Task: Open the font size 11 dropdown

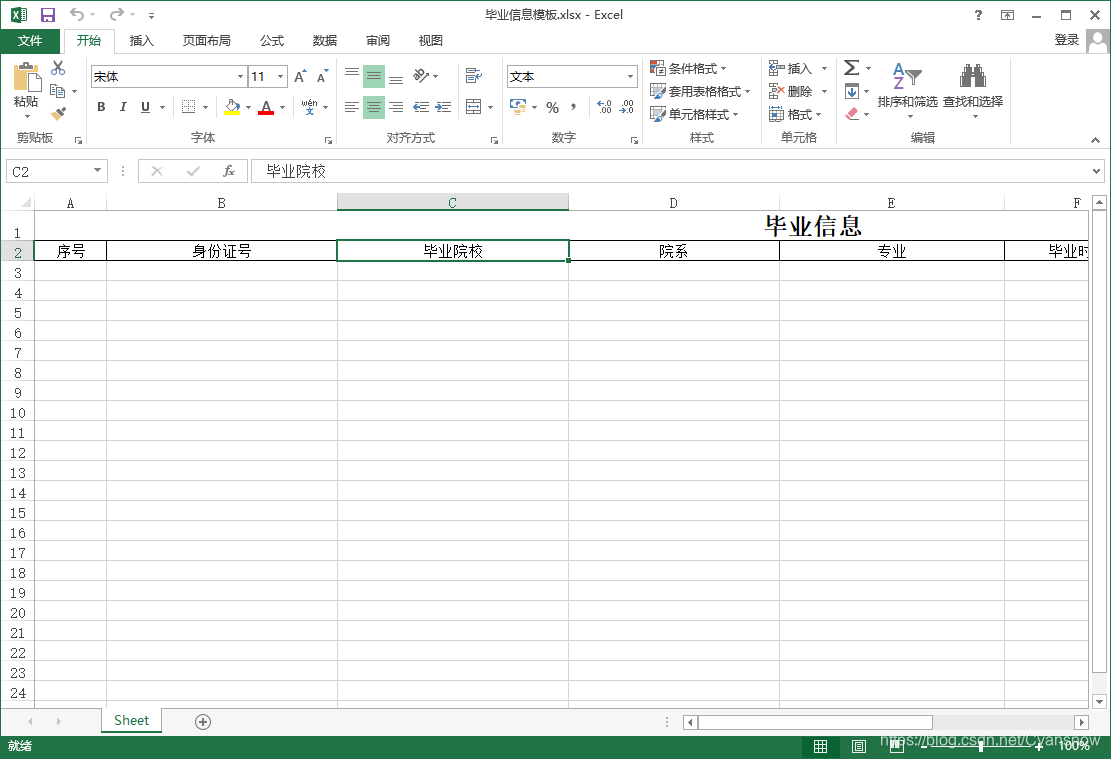Action: (281, 77)
